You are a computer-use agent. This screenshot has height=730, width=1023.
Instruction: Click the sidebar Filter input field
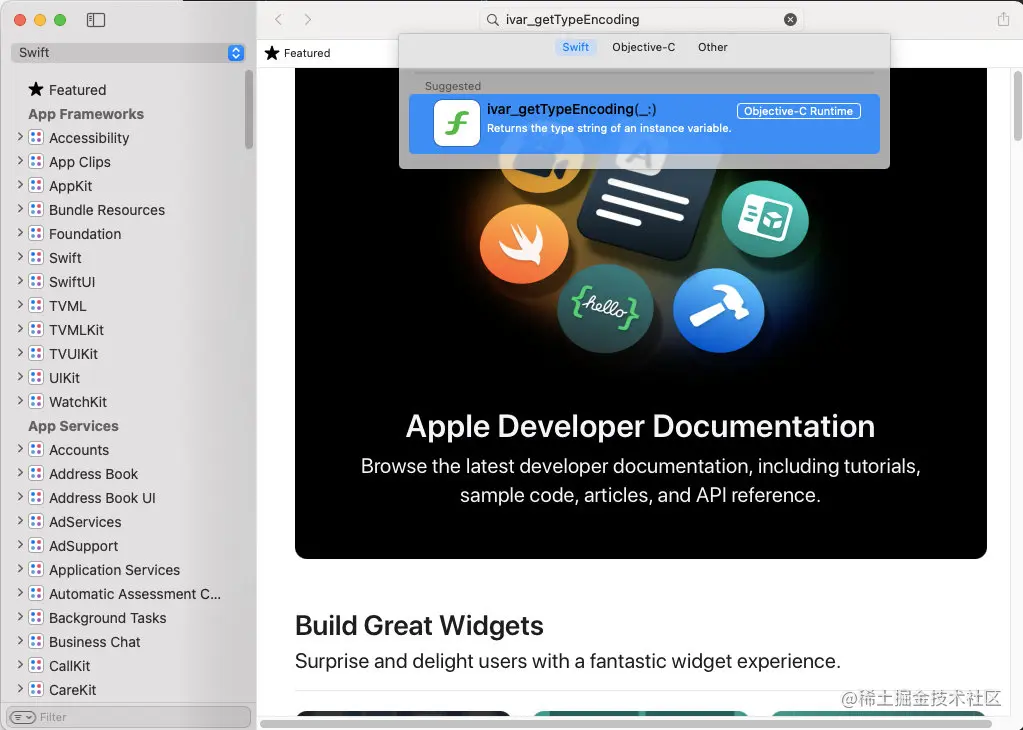pyautogui.click(x=129, y=717)
